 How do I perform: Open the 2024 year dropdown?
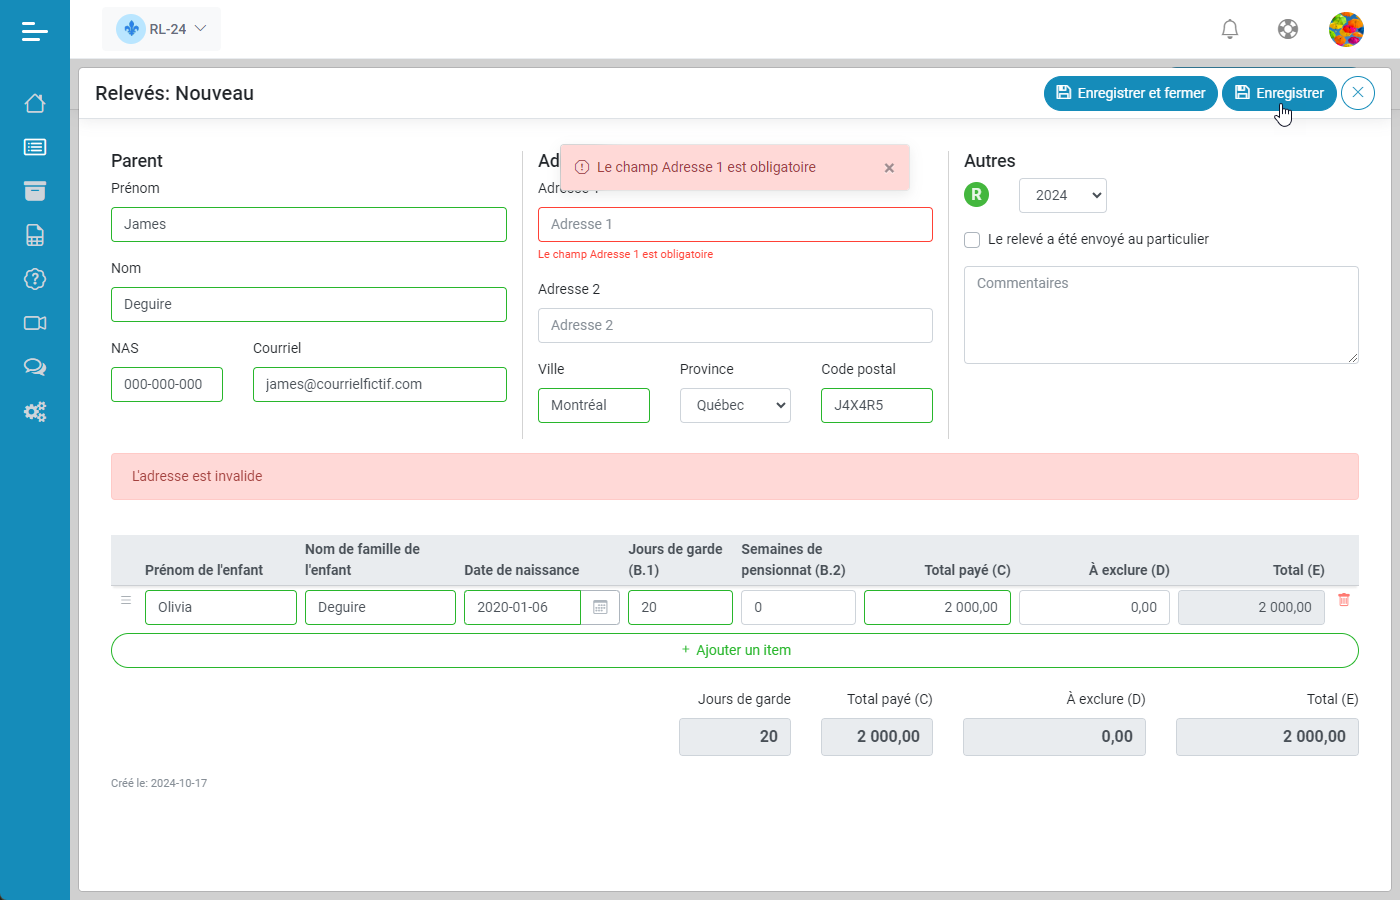(1062, 195)
